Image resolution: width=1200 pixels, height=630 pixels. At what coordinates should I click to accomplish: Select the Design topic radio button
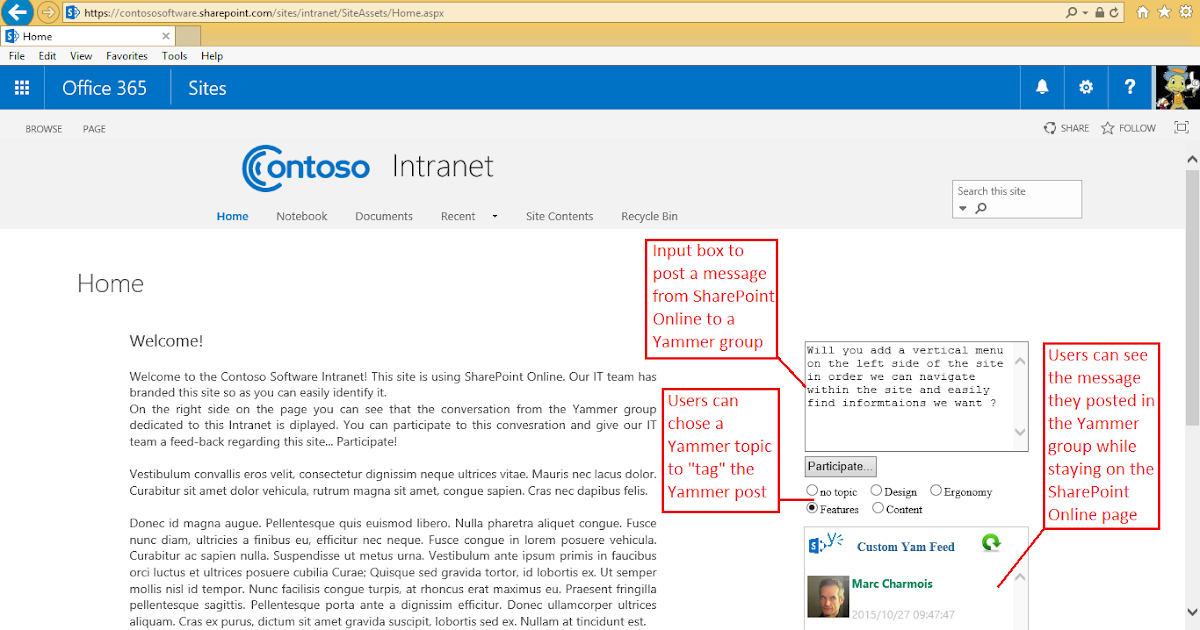click(x=876, y=491)
